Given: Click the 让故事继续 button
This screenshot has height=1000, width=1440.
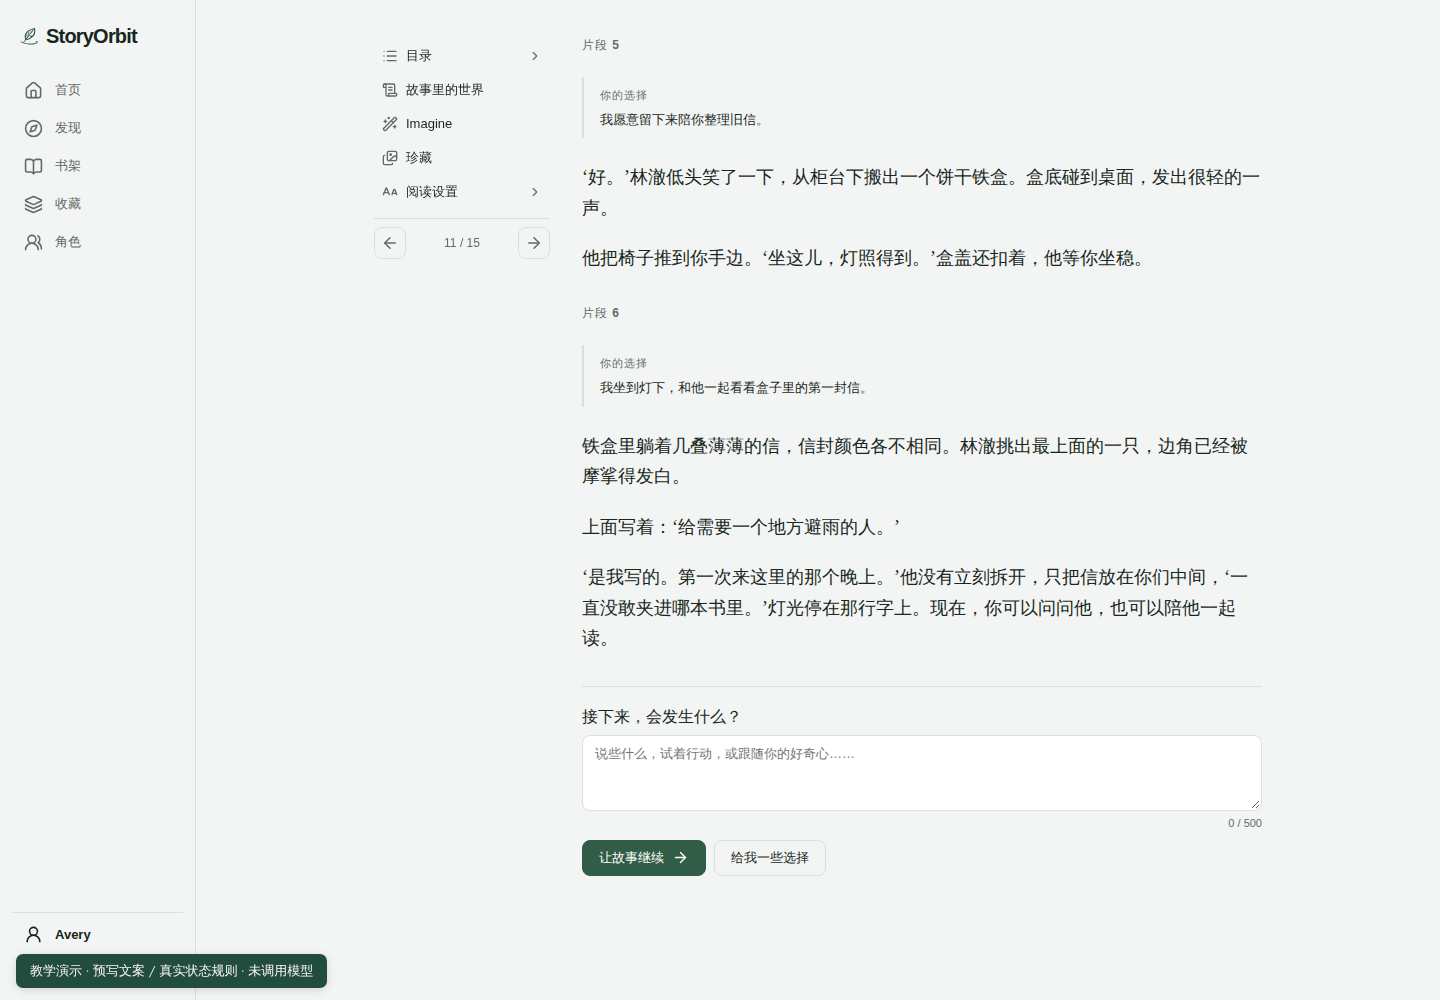Looking at the screenshot, I should click(x=644, y=858).
